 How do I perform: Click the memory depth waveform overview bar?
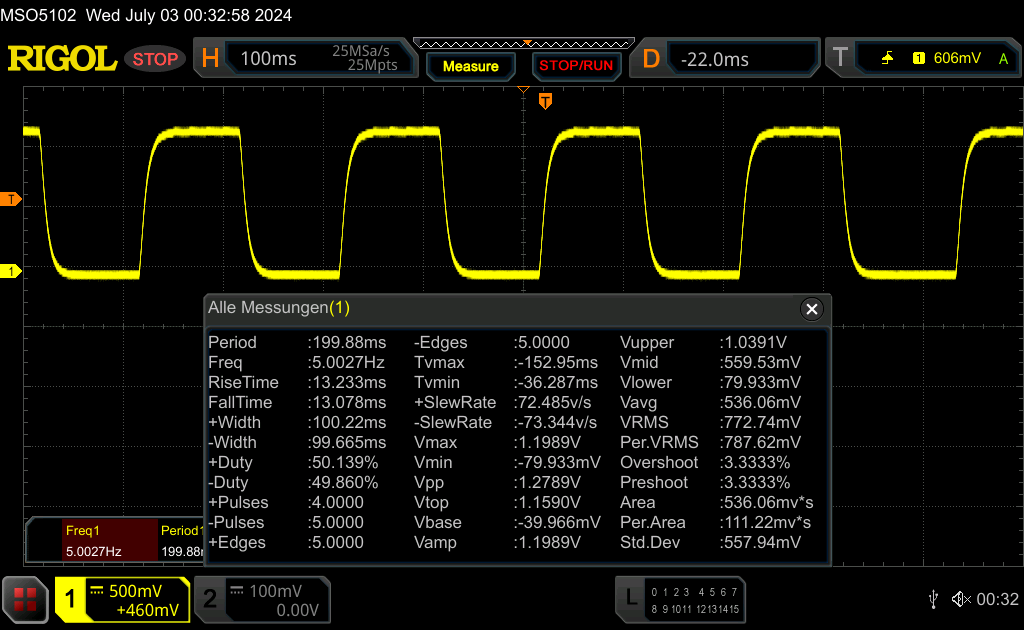(x=524, y=44)
